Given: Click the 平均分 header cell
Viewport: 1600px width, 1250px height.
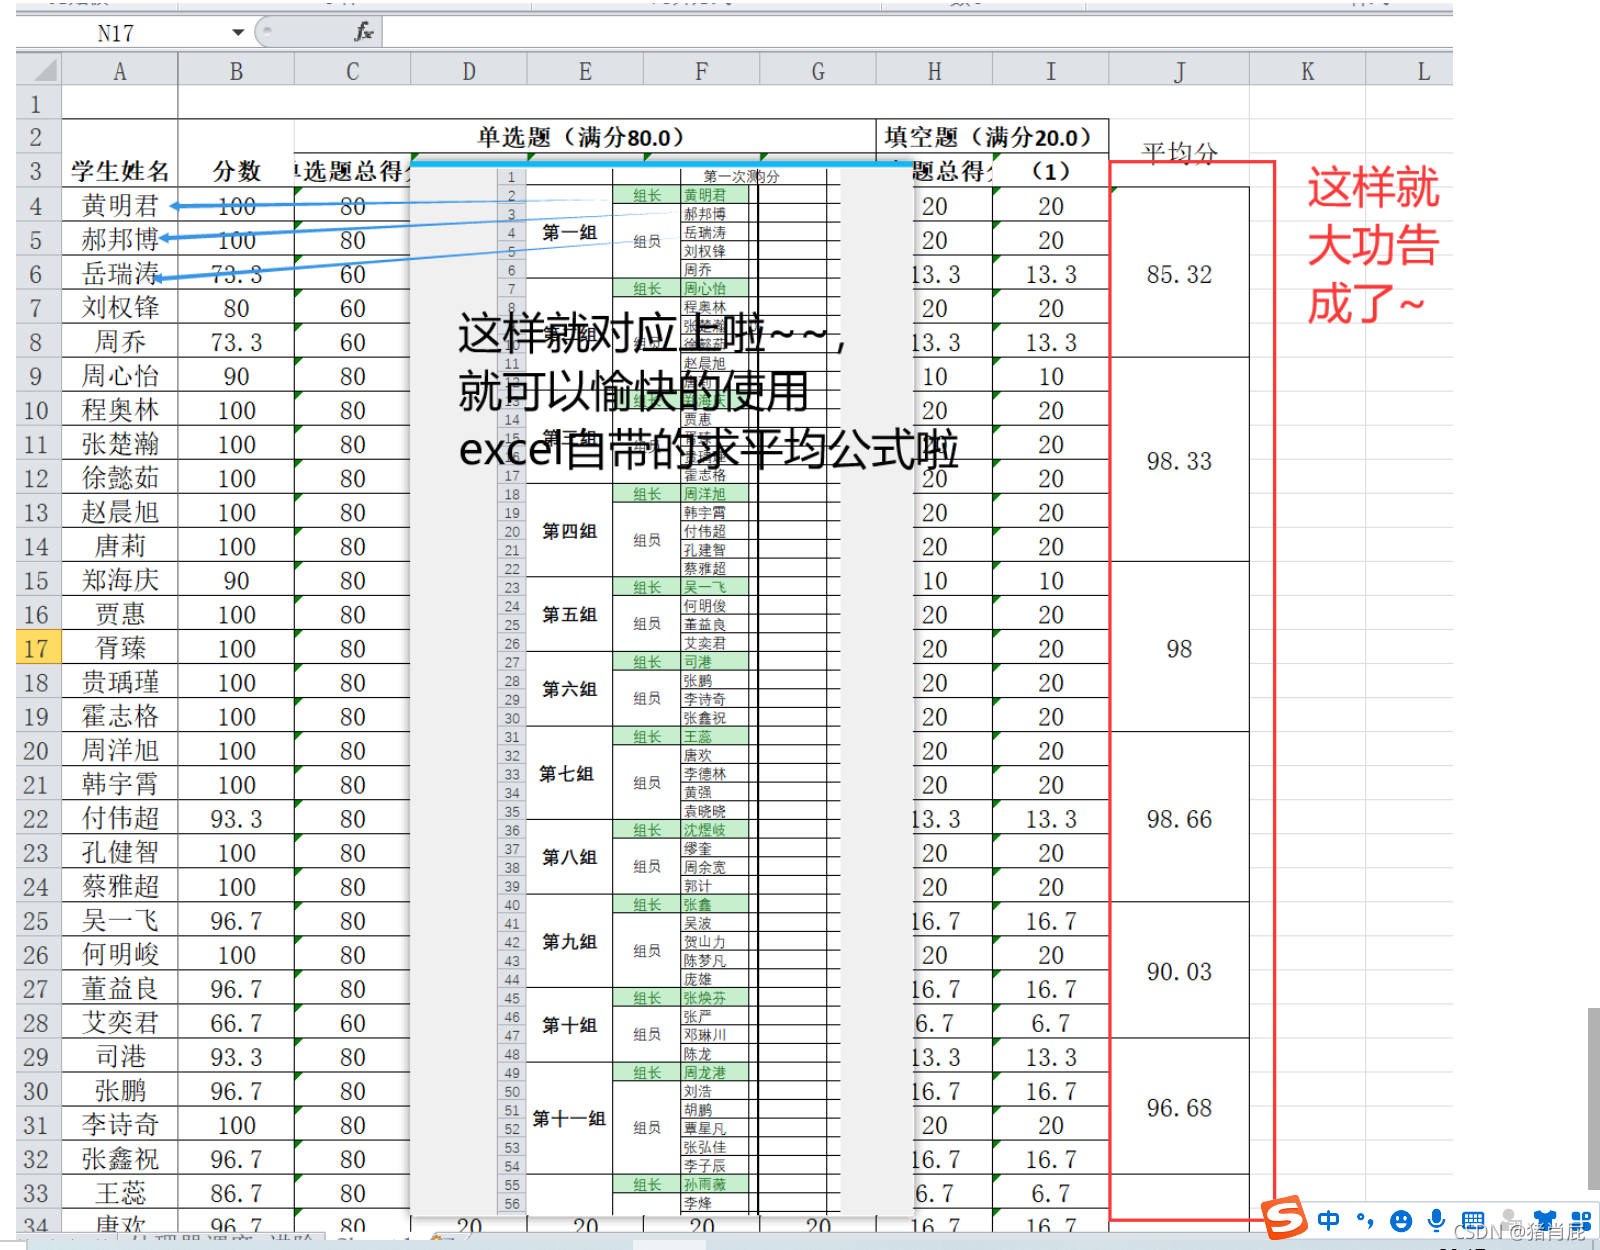Looking at the screenshot, I should [1179, 153].
